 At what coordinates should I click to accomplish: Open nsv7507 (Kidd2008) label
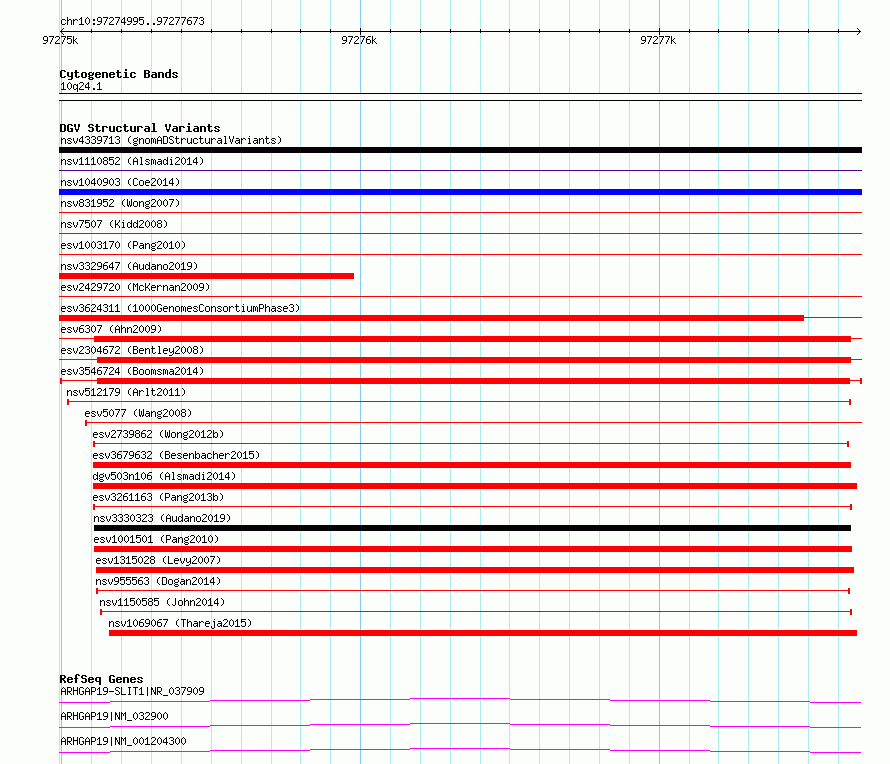pyautogui.click(x=114, y=224)
